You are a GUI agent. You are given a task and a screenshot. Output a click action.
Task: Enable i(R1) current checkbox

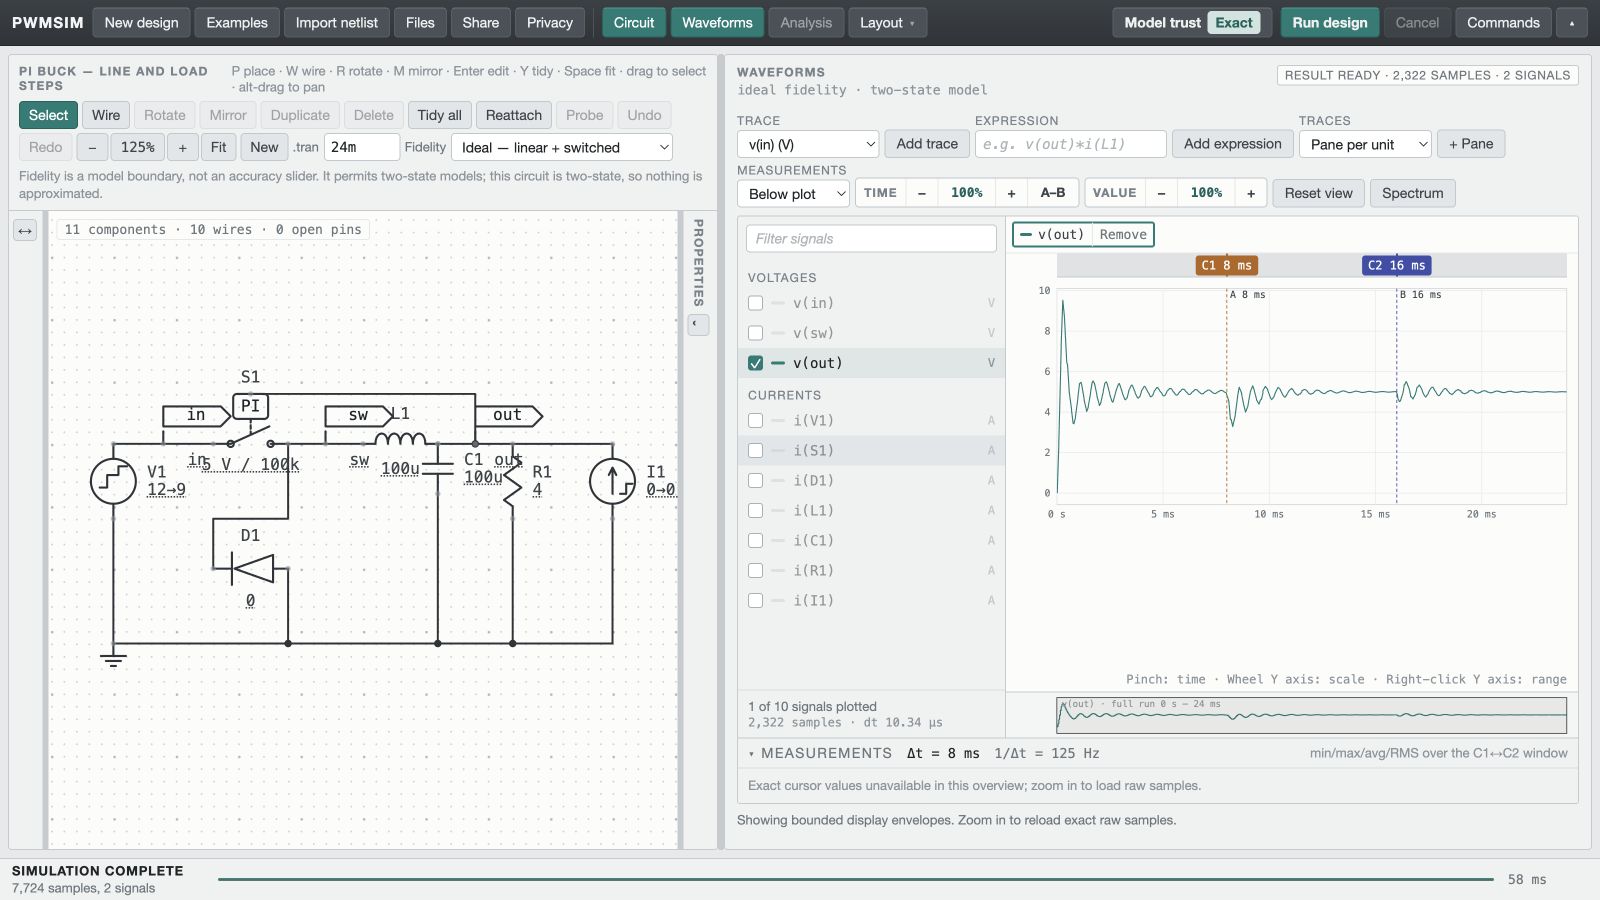point(755,571)
